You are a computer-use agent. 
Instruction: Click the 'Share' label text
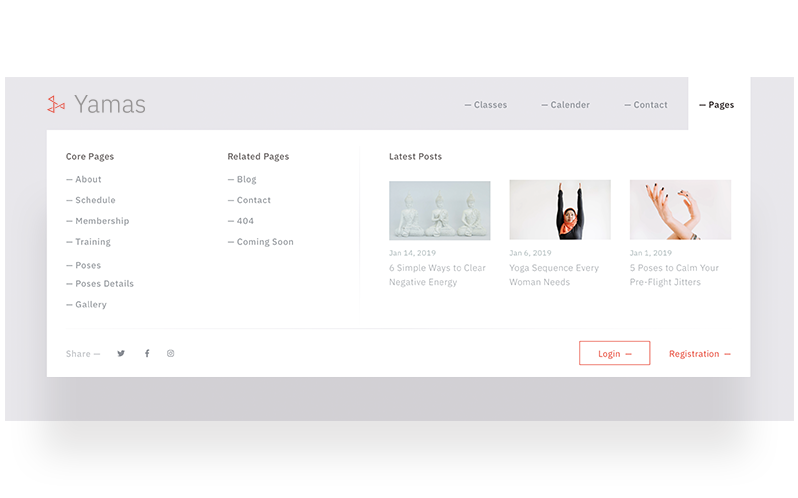(x=78, y=354)
